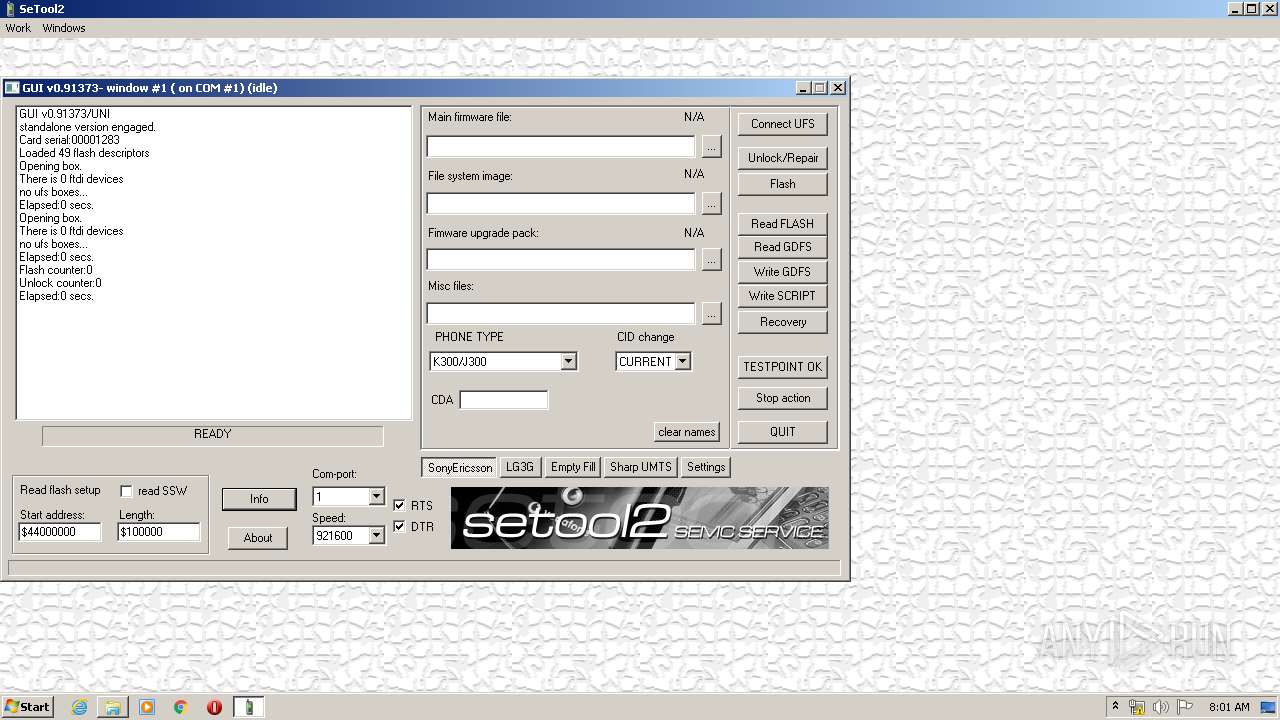Expand the CID change dropdown

coord(682,361)
